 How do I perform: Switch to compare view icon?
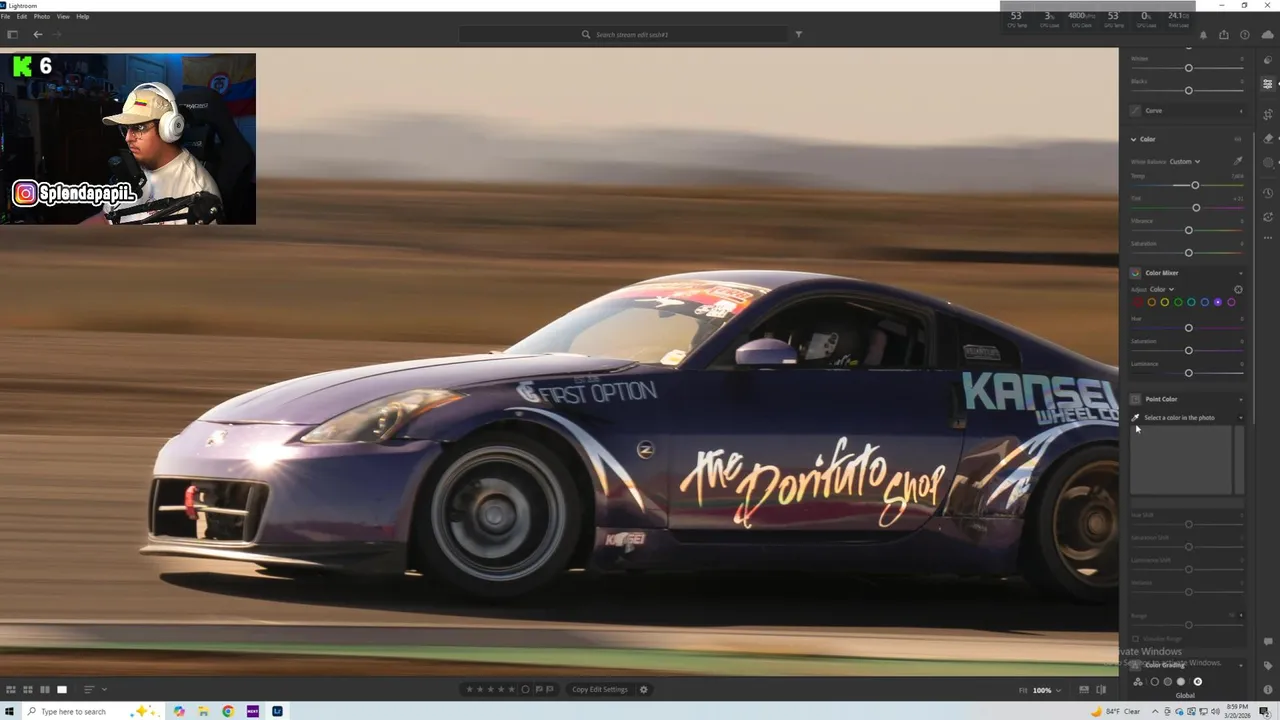[x=45, y=689]
